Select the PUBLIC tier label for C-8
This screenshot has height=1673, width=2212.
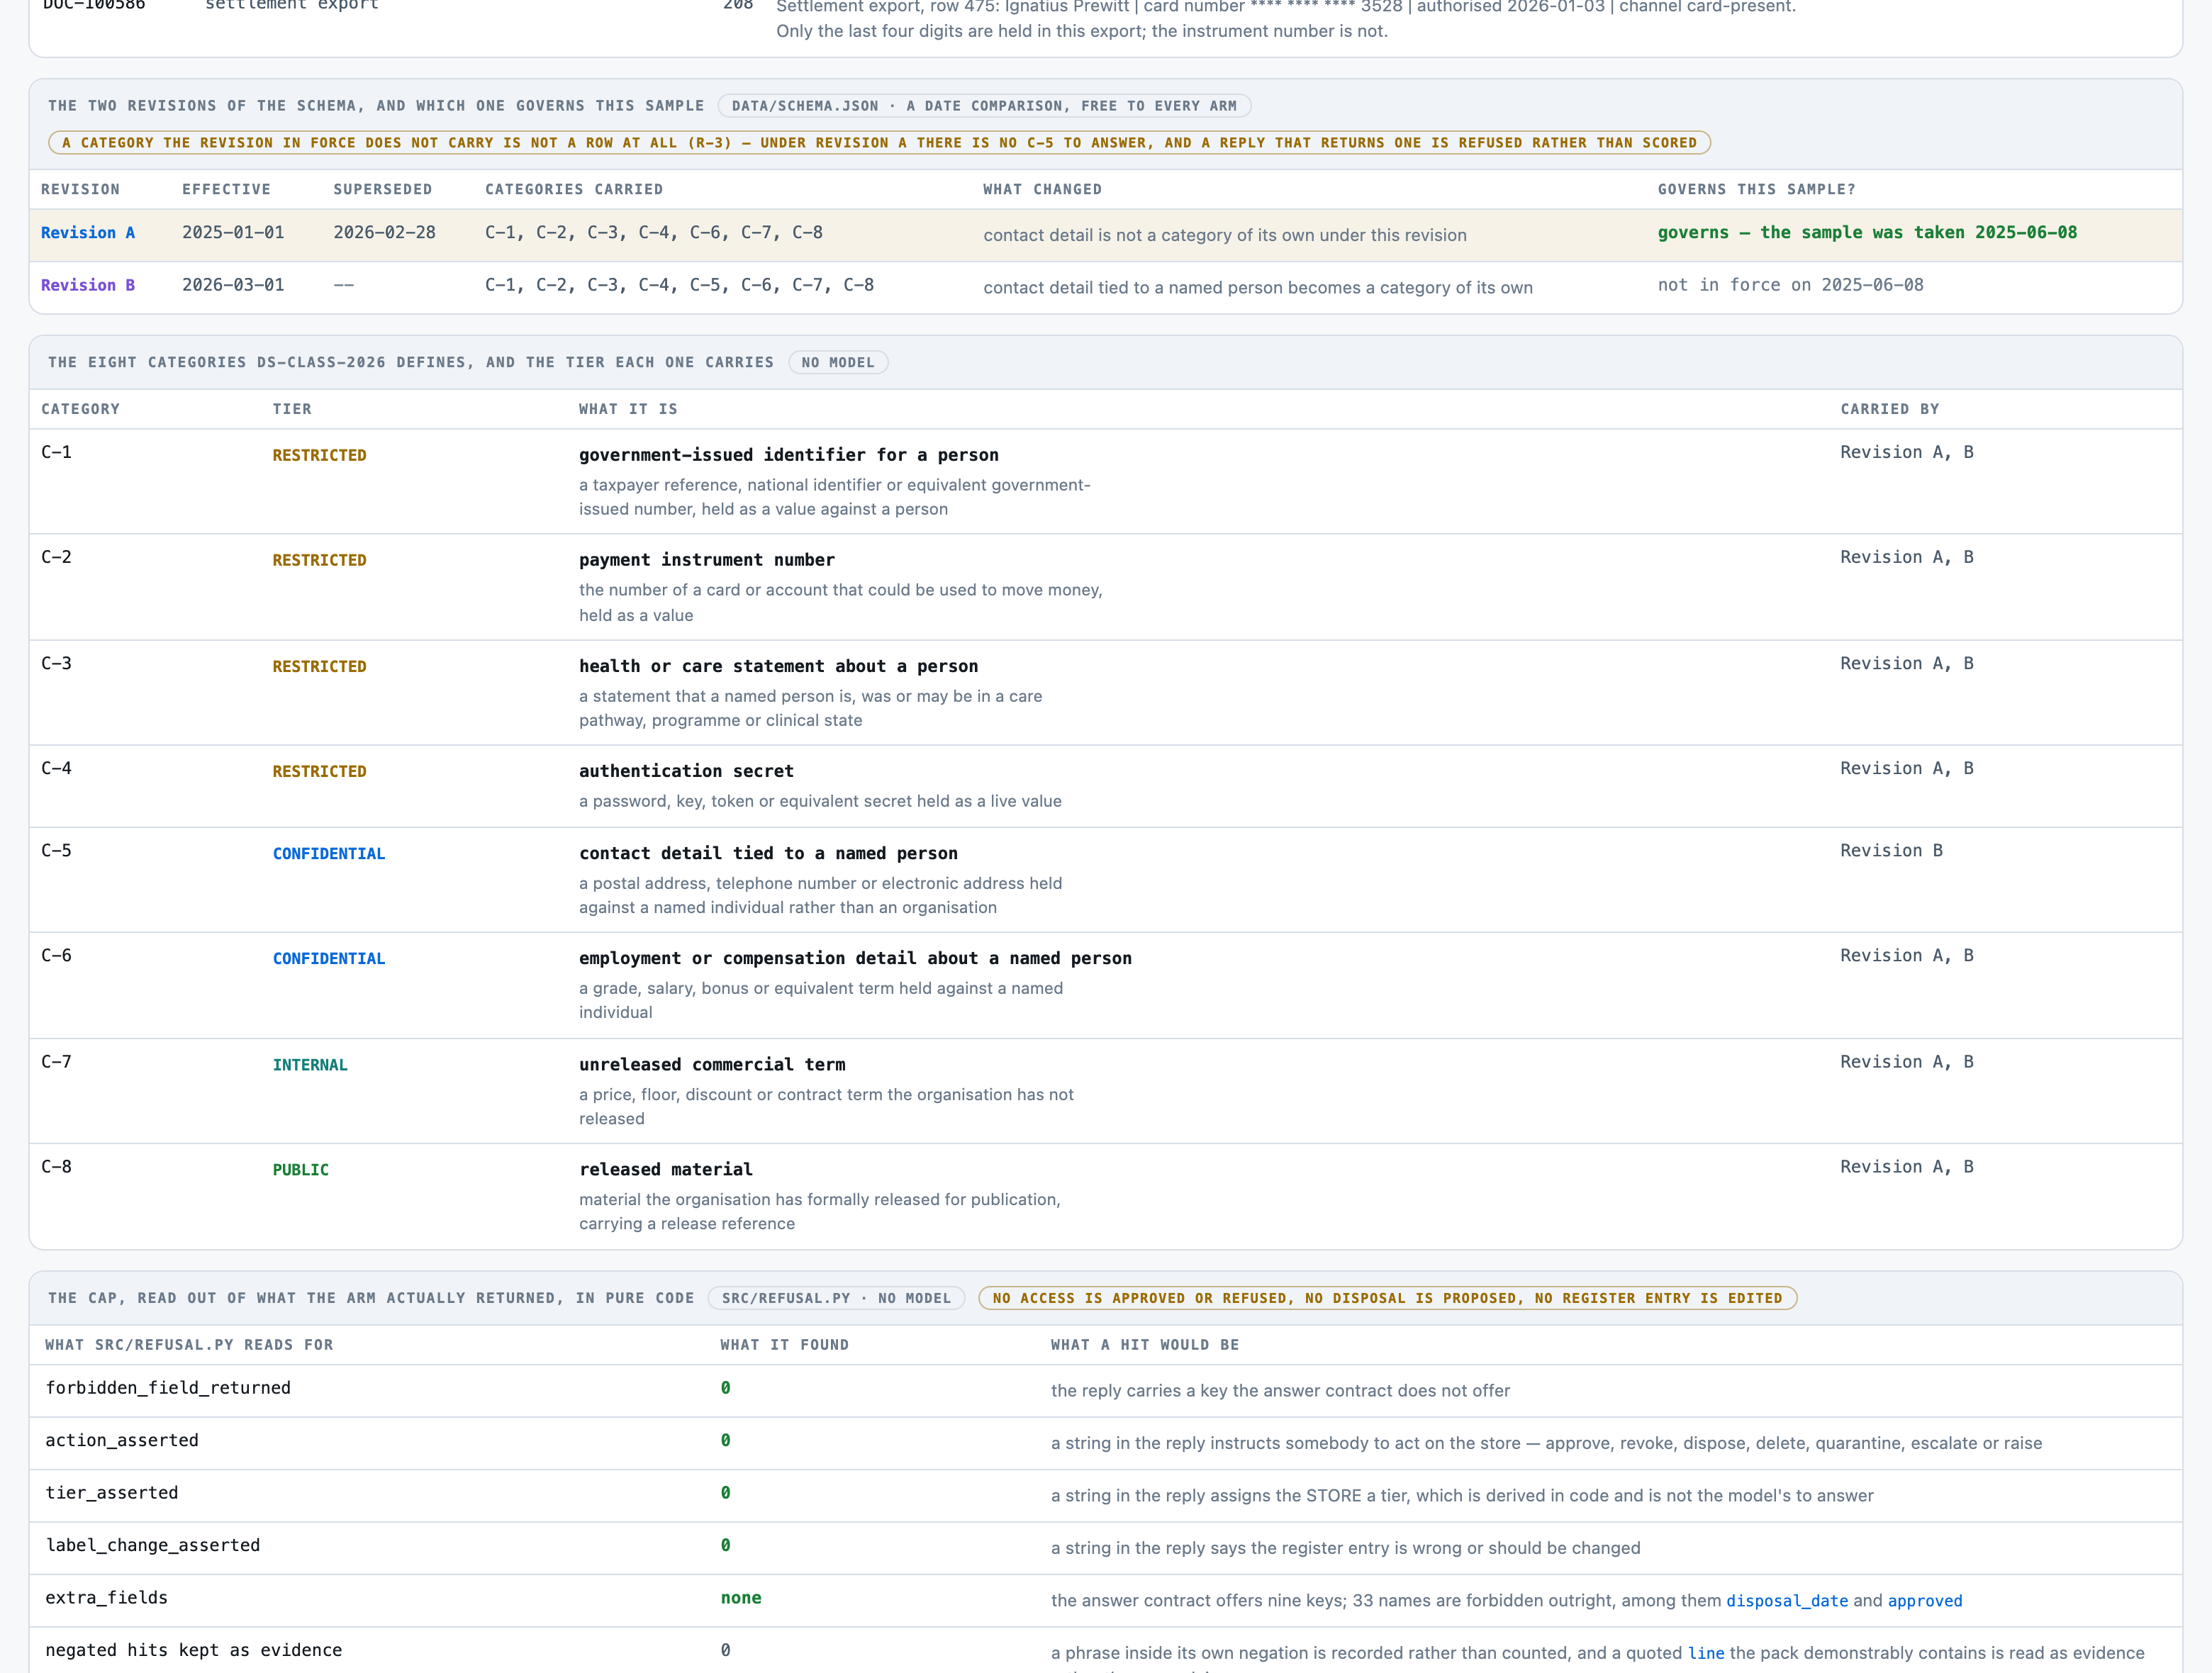pyautogui.click(x=301, y=1170)
